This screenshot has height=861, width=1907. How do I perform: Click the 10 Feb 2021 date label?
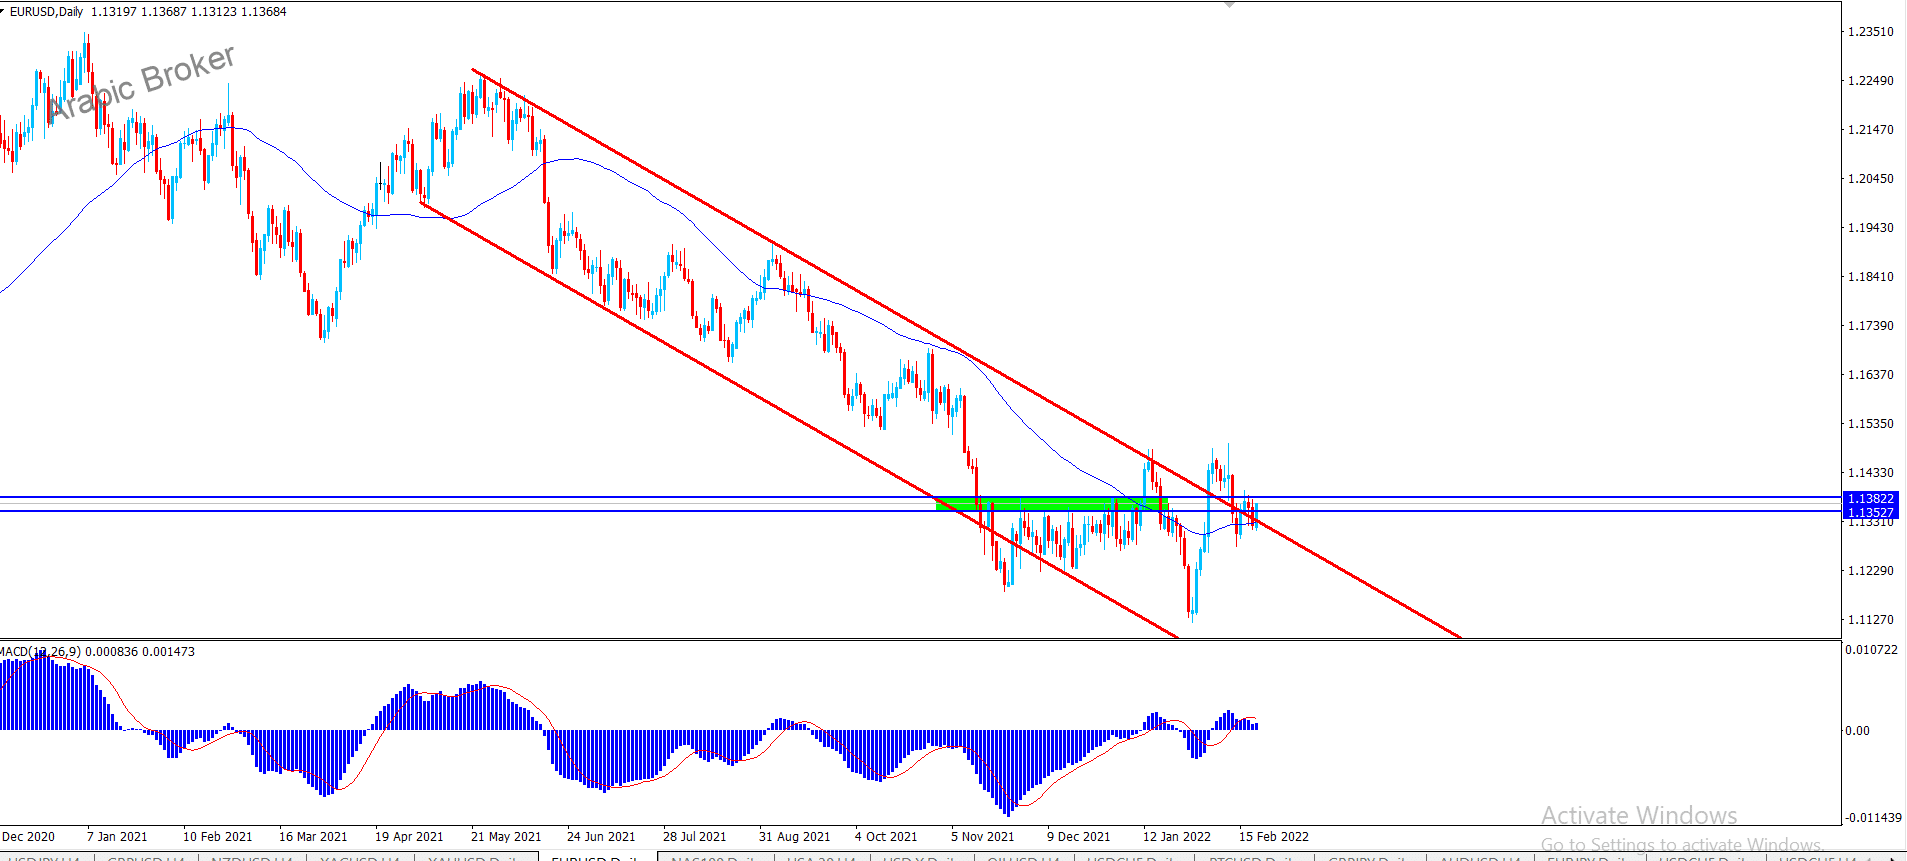[x=217, y=837]
